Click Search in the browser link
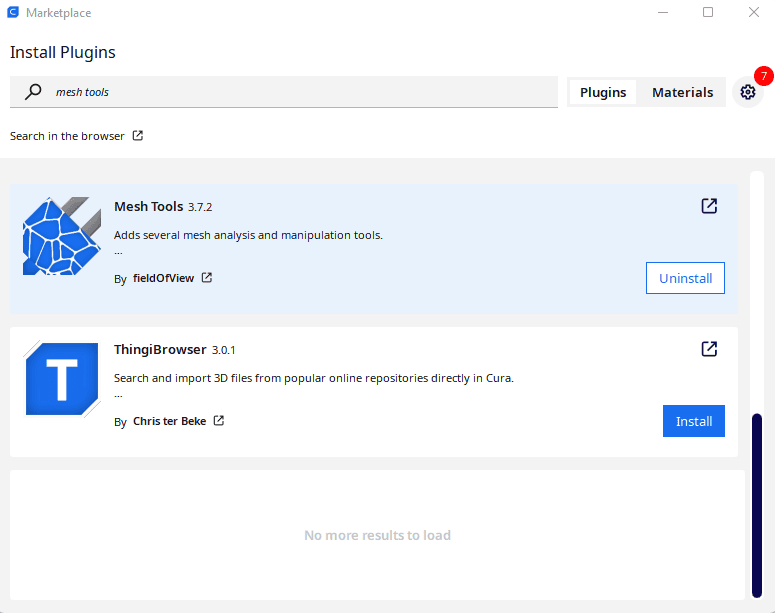This screenshot has width=775, height=613. 67,136
